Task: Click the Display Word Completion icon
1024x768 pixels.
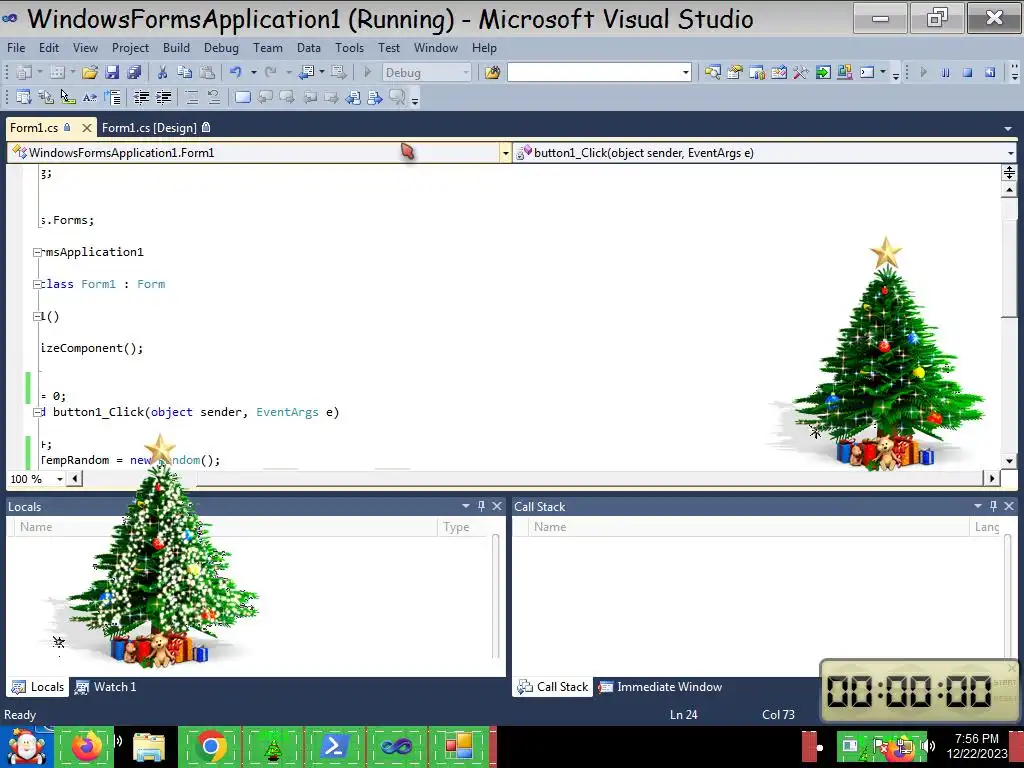Action: (x=89, y=97)
